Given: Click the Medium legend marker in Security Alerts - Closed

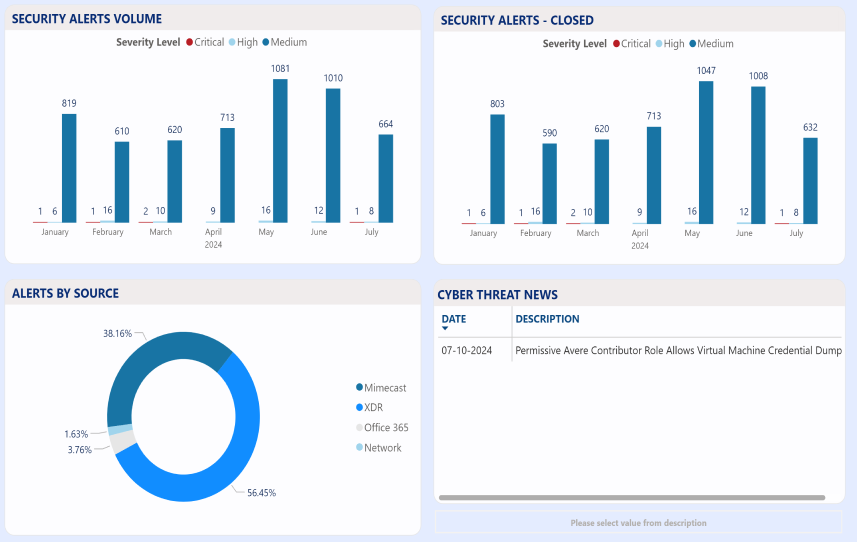Looking at the screenshot, I should click(693, 44).
